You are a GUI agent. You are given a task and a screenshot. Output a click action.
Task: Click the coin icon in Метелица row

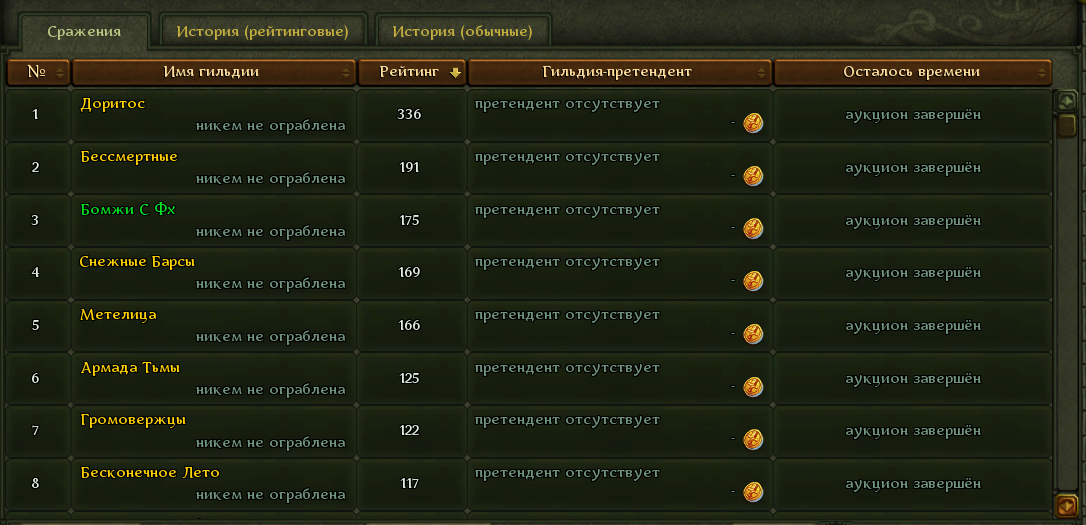(x=753, y=334)
